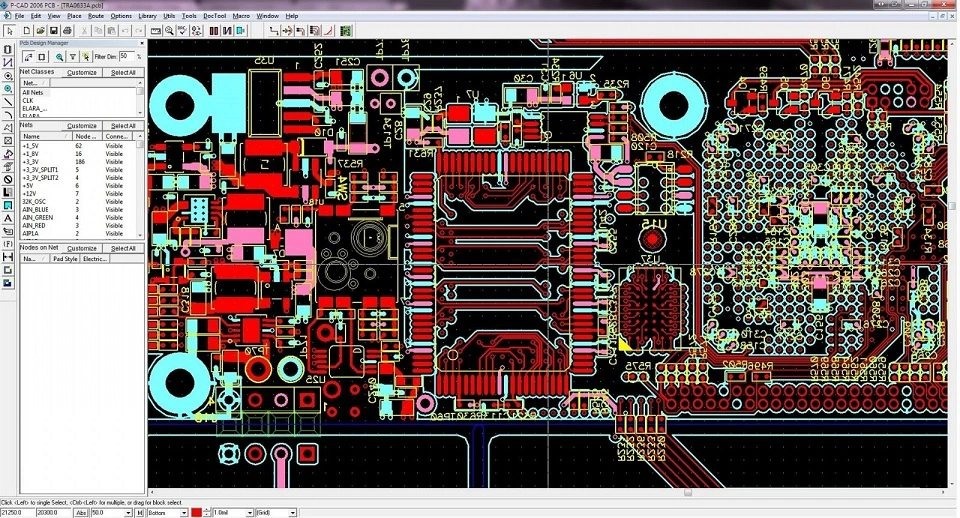
Task: Select the Place Component tool
Action: tap(8, 50)
